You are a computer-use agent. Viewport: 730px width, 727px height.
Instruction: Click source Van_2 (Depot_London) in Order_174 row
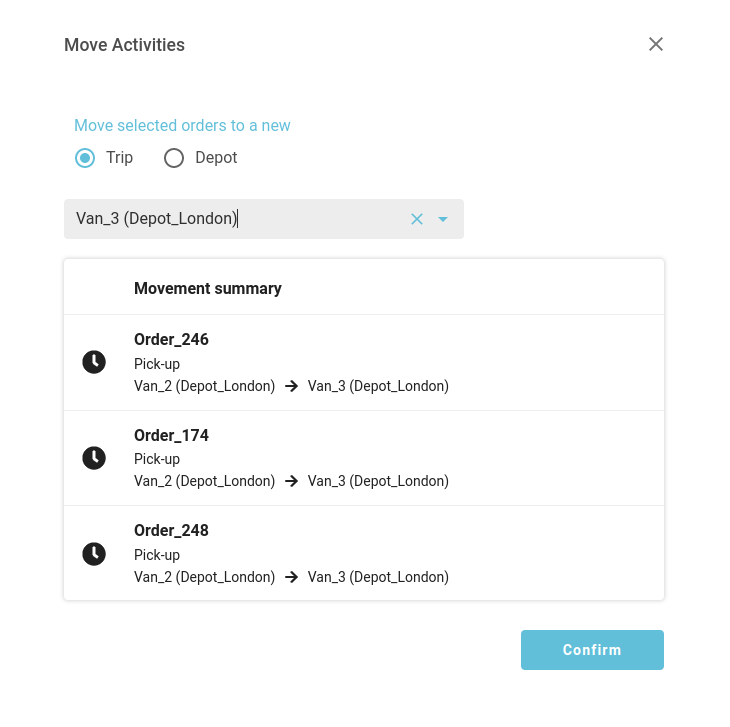click(x=204, y=481)
